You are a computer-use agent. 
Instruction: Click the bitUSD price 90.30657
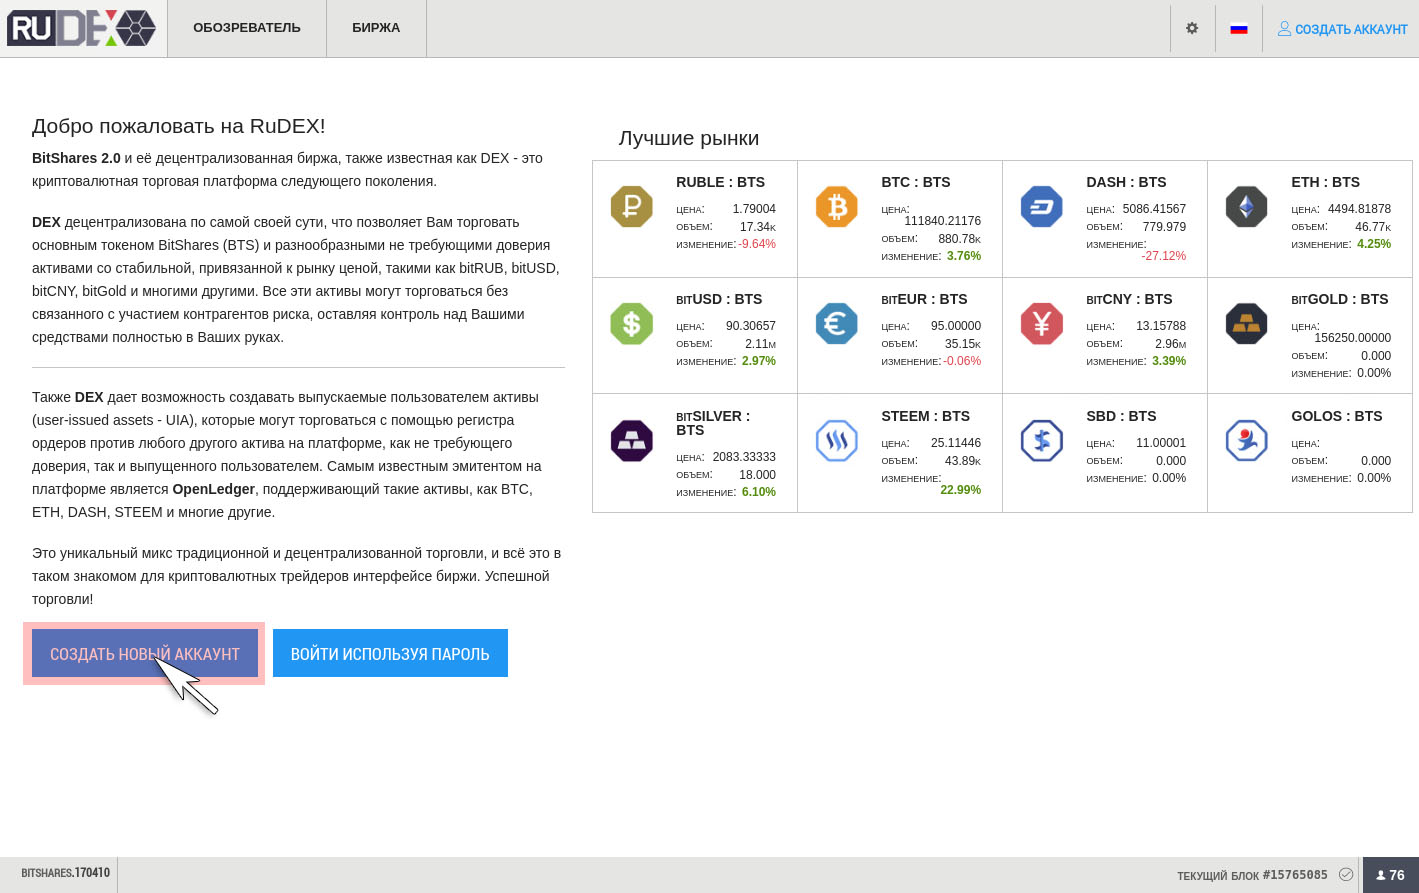point(751,326)
